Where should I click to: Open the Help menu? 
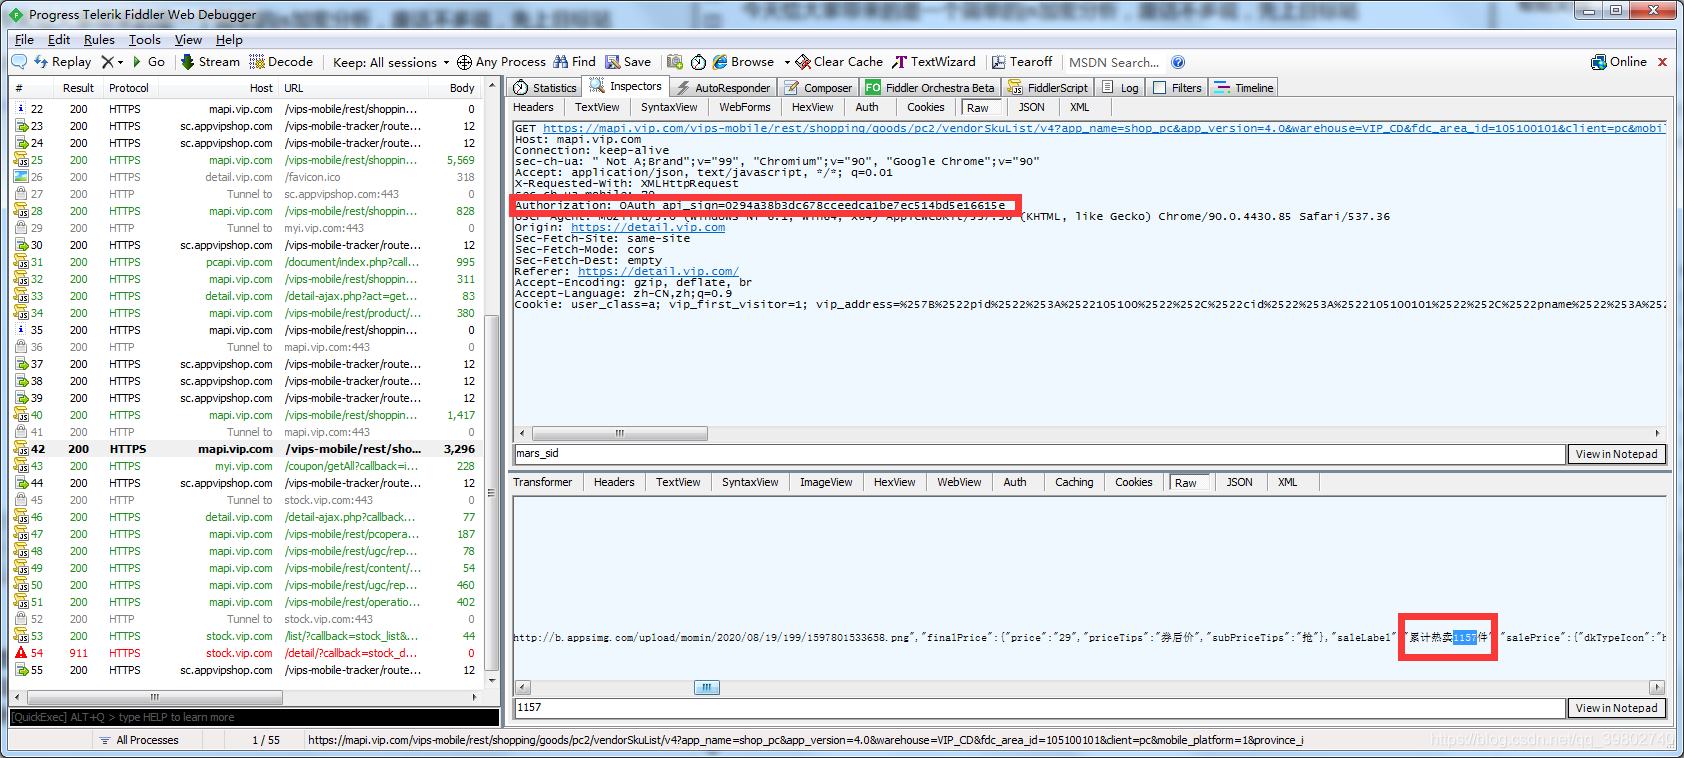click(229, 40)
